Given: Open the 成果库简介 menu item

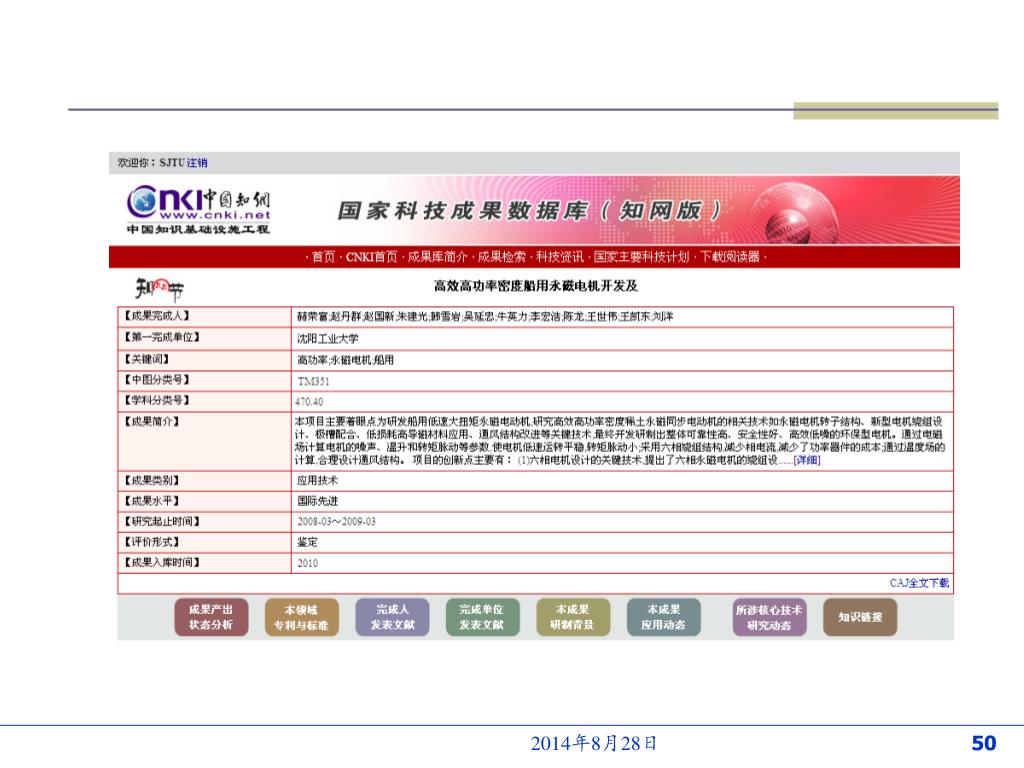Looking at the screenshot, I should click(437, 257).
